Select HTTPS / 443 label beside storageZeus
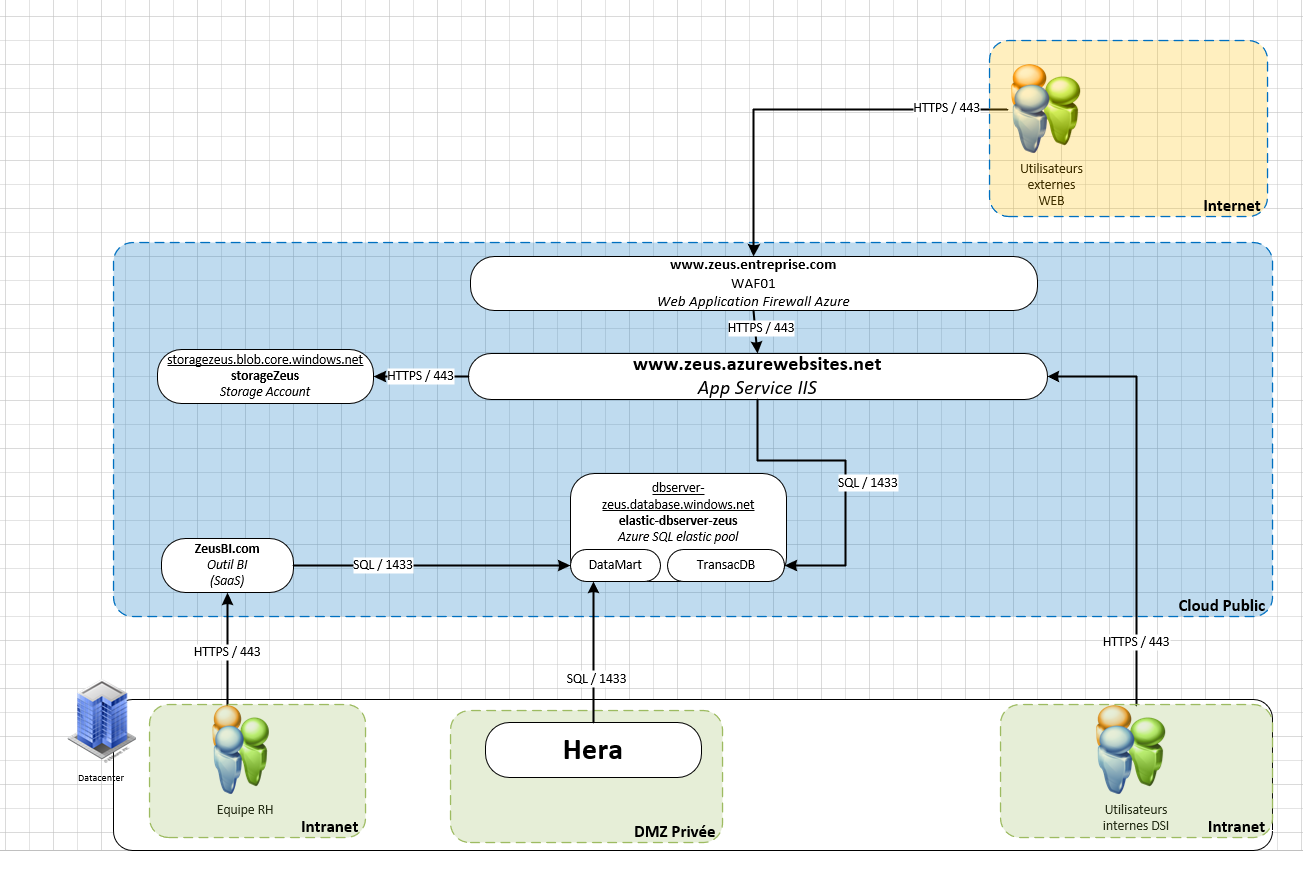1303x869 pixels. [420, 376]
